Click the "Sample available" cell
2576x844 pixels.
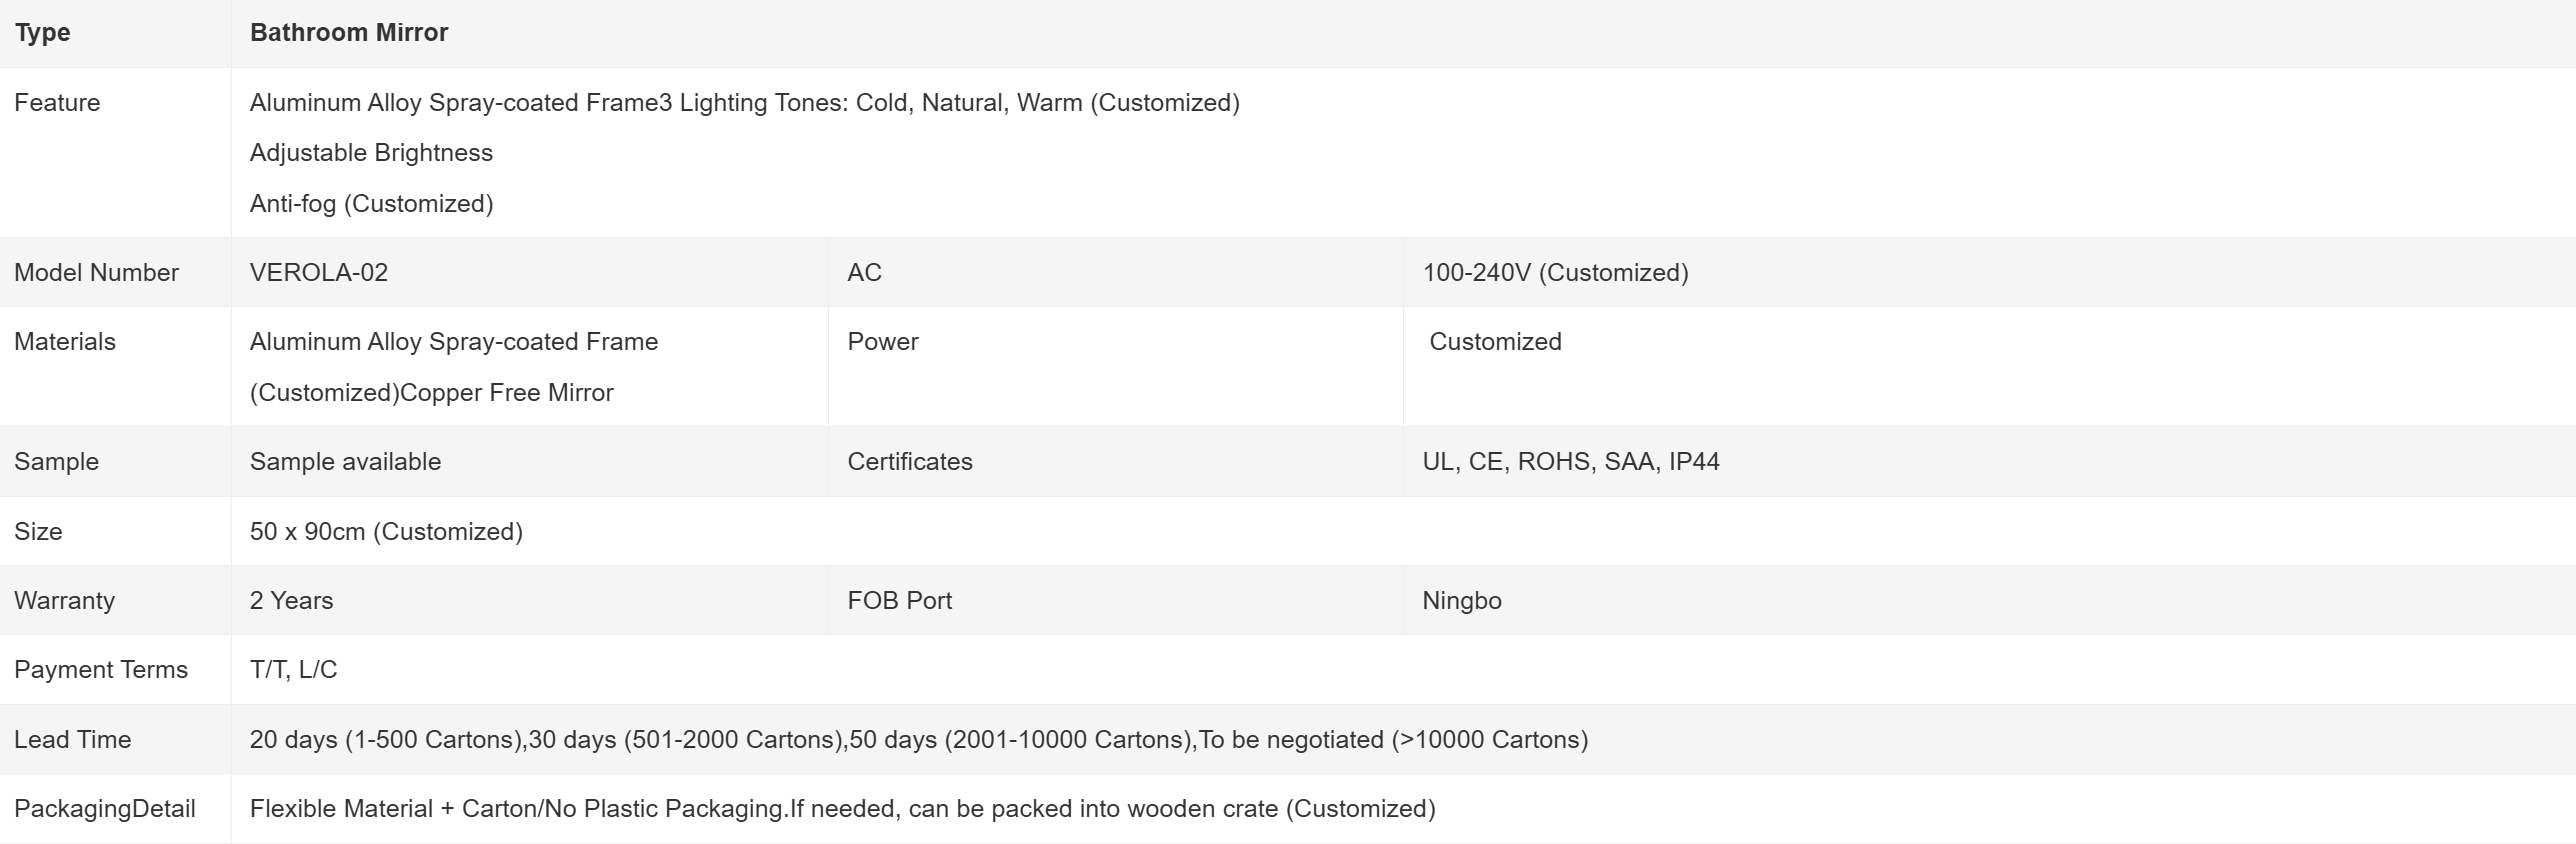point(345,462)
